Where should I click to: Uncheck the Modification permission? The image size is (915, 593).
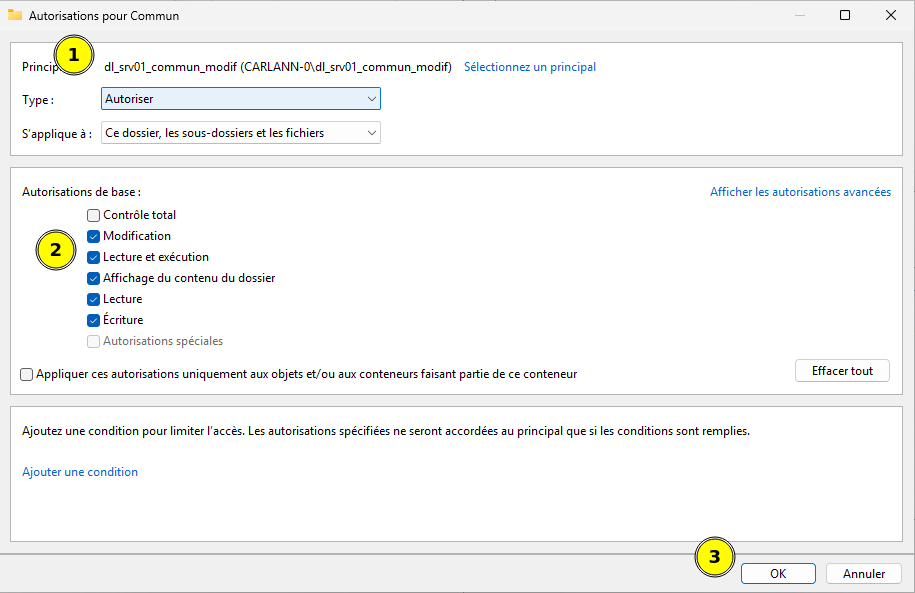point(93,236)
